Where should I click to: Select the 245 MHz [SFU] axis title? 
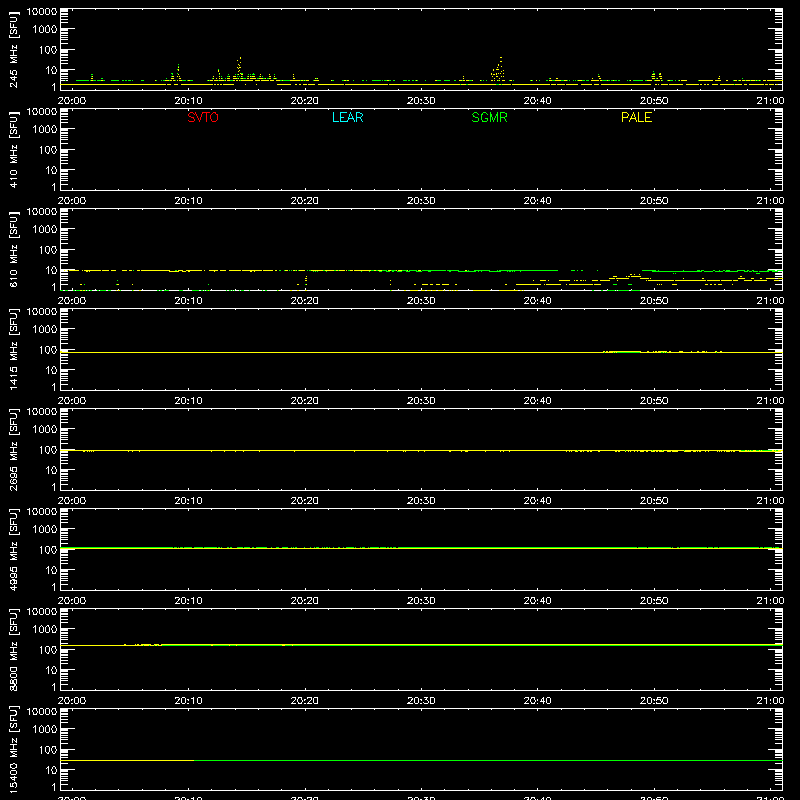pos(14,48)
